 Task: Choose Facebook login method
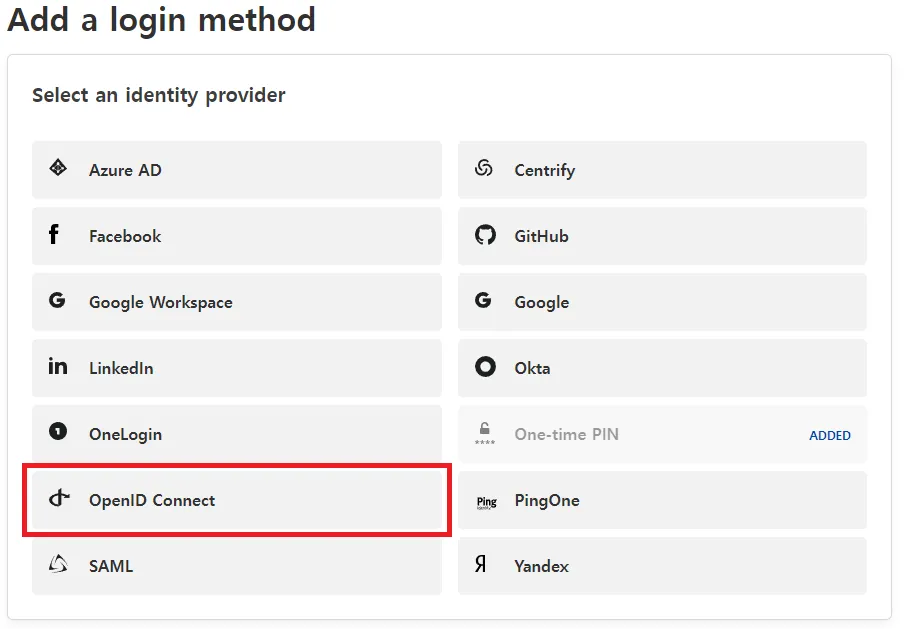(237, 235)
